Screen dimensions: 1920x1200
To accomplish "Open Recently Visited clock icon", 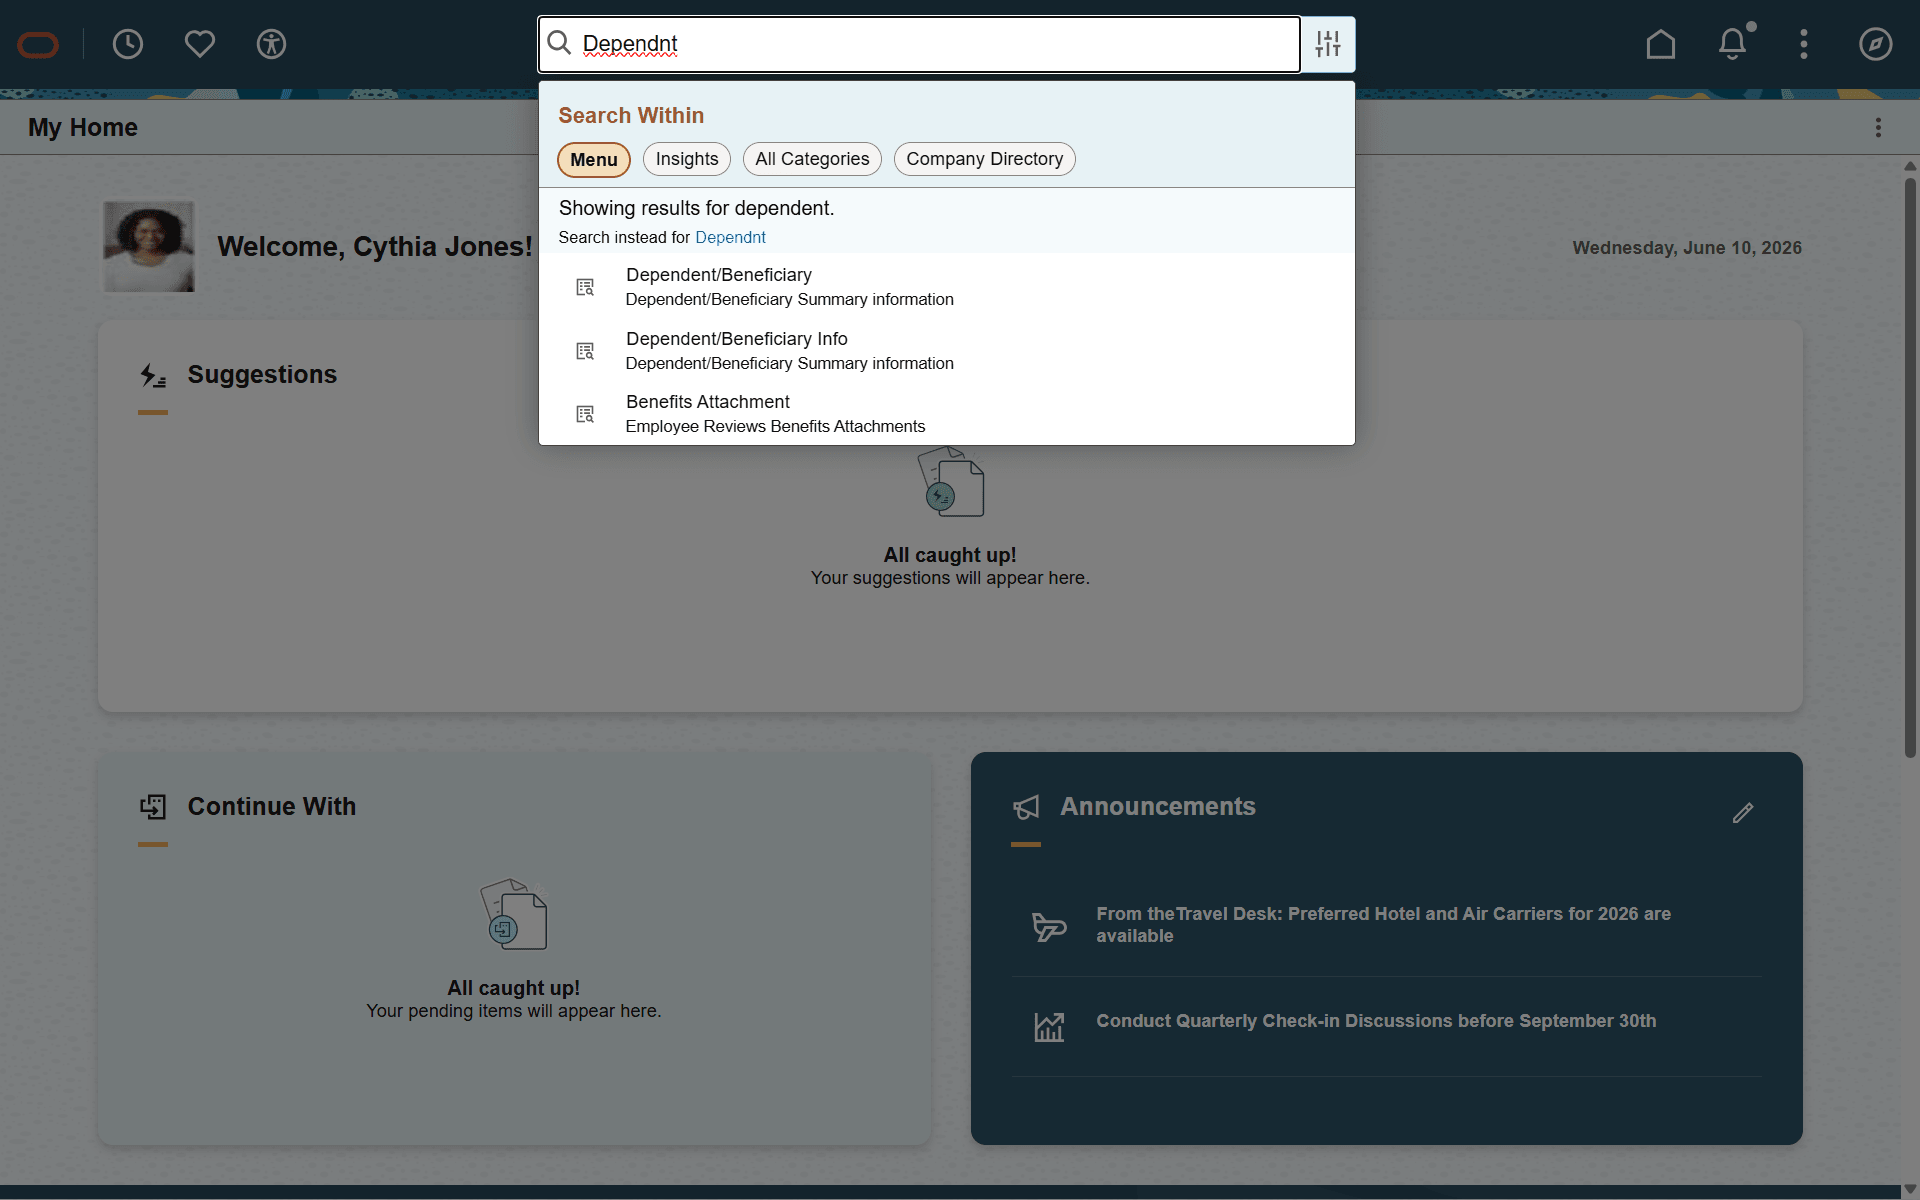I will pos(128,44).
